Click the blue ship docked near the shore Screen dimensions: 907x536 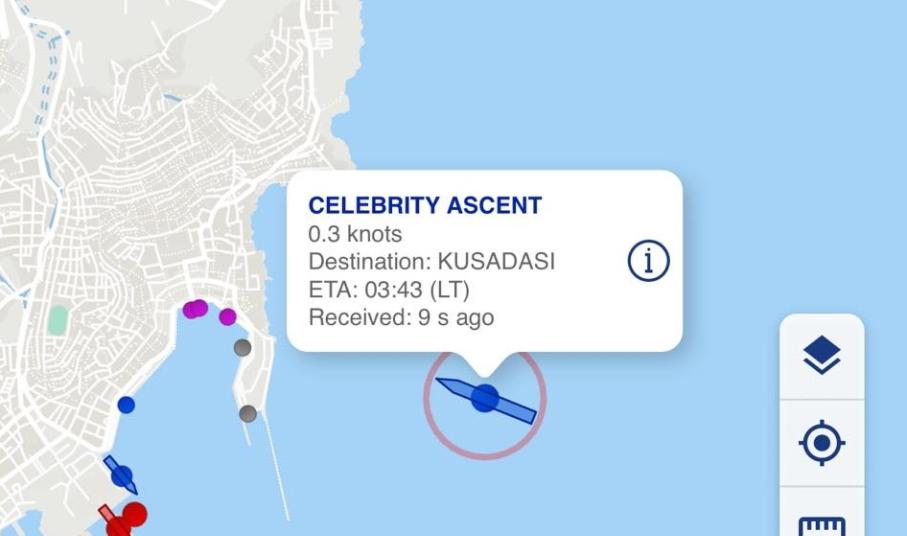point(122,476)
